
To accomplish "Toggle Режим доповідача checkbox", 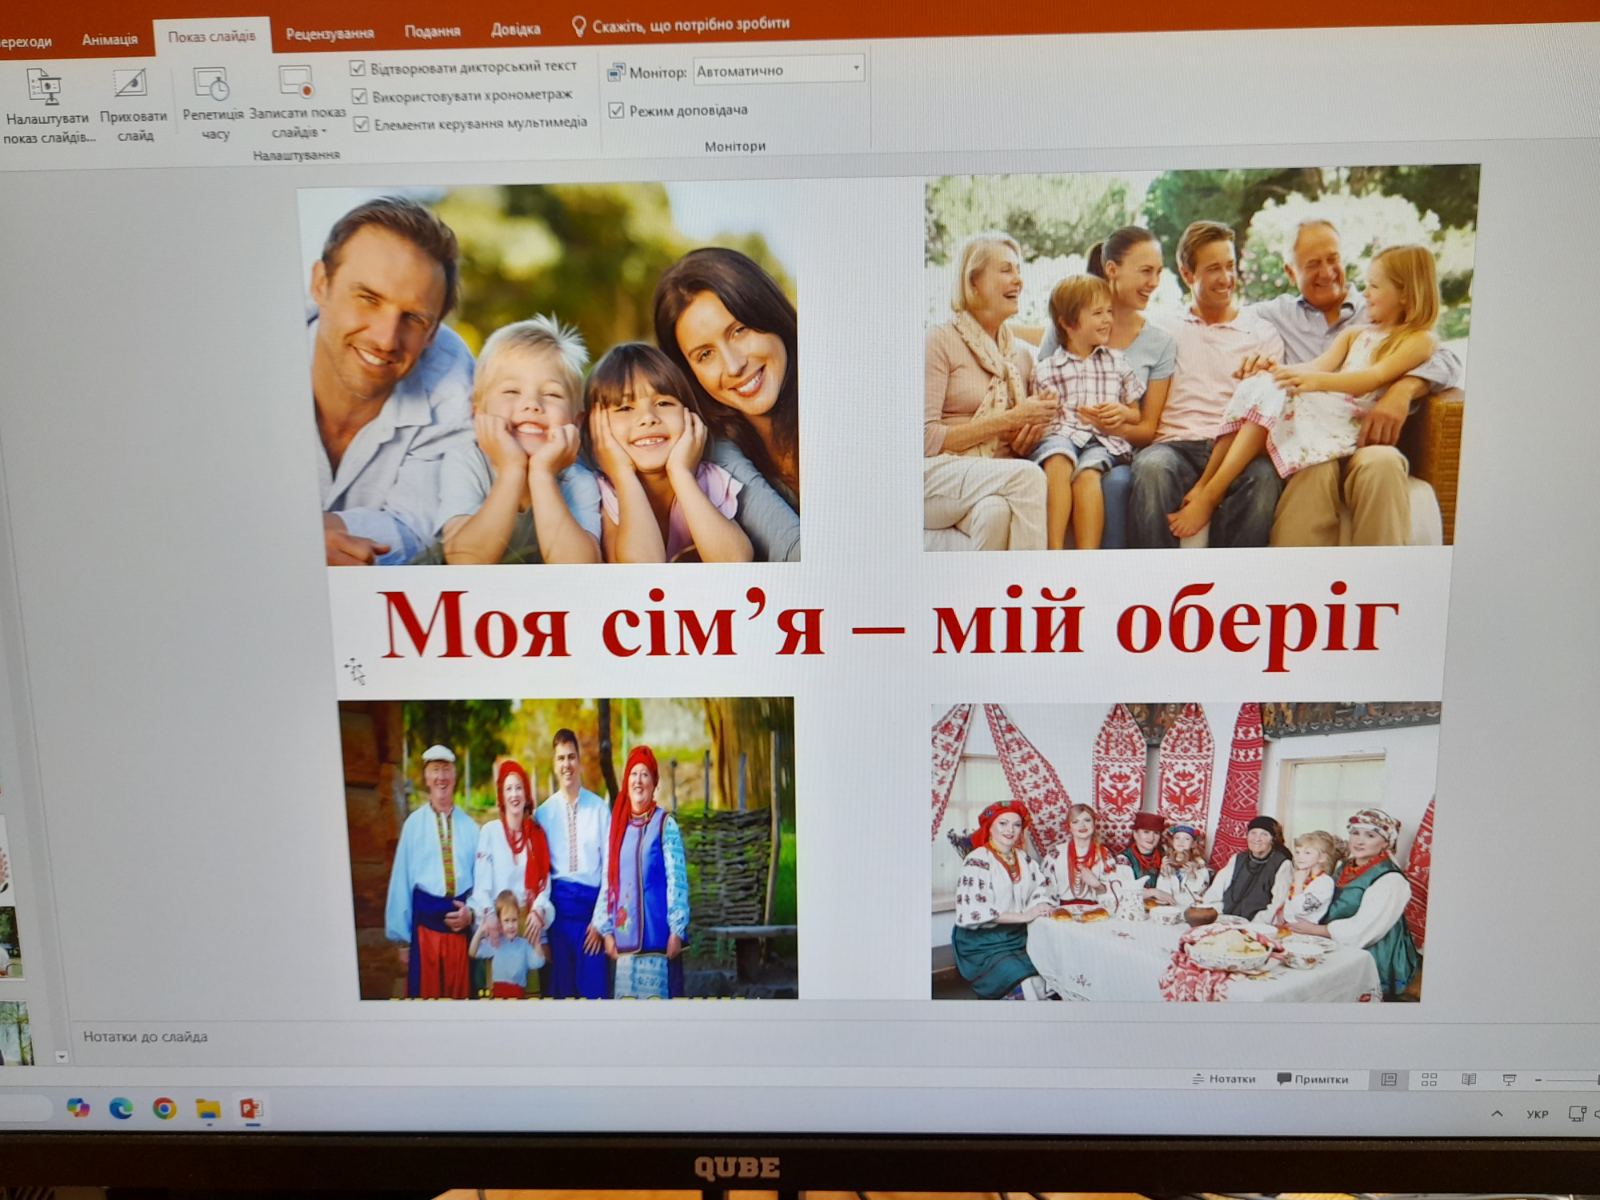I will (616, 110).
